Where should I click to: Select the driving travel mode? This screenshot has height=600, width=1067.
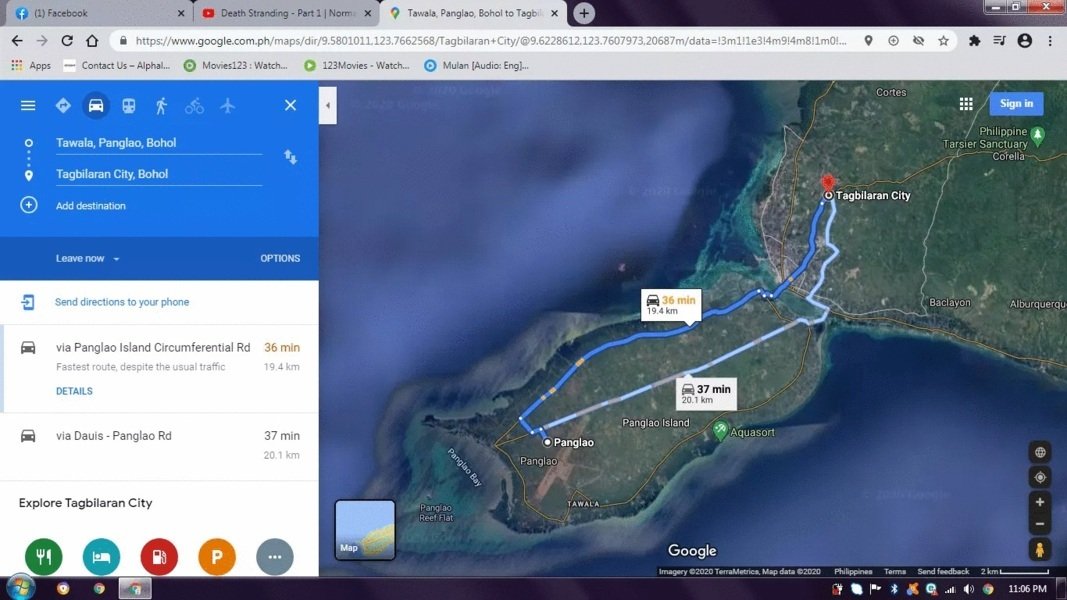click(x=96, y=104)
